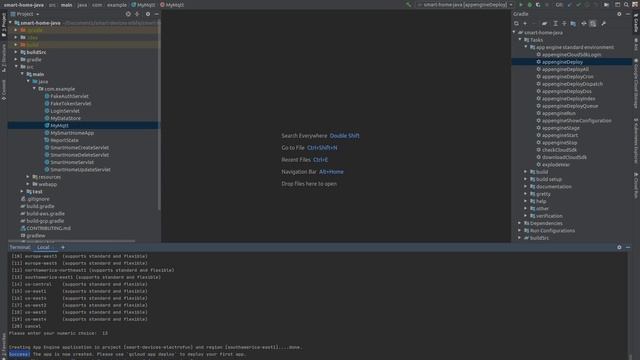Open the run configuration dropdown

(x=465, y=5)
